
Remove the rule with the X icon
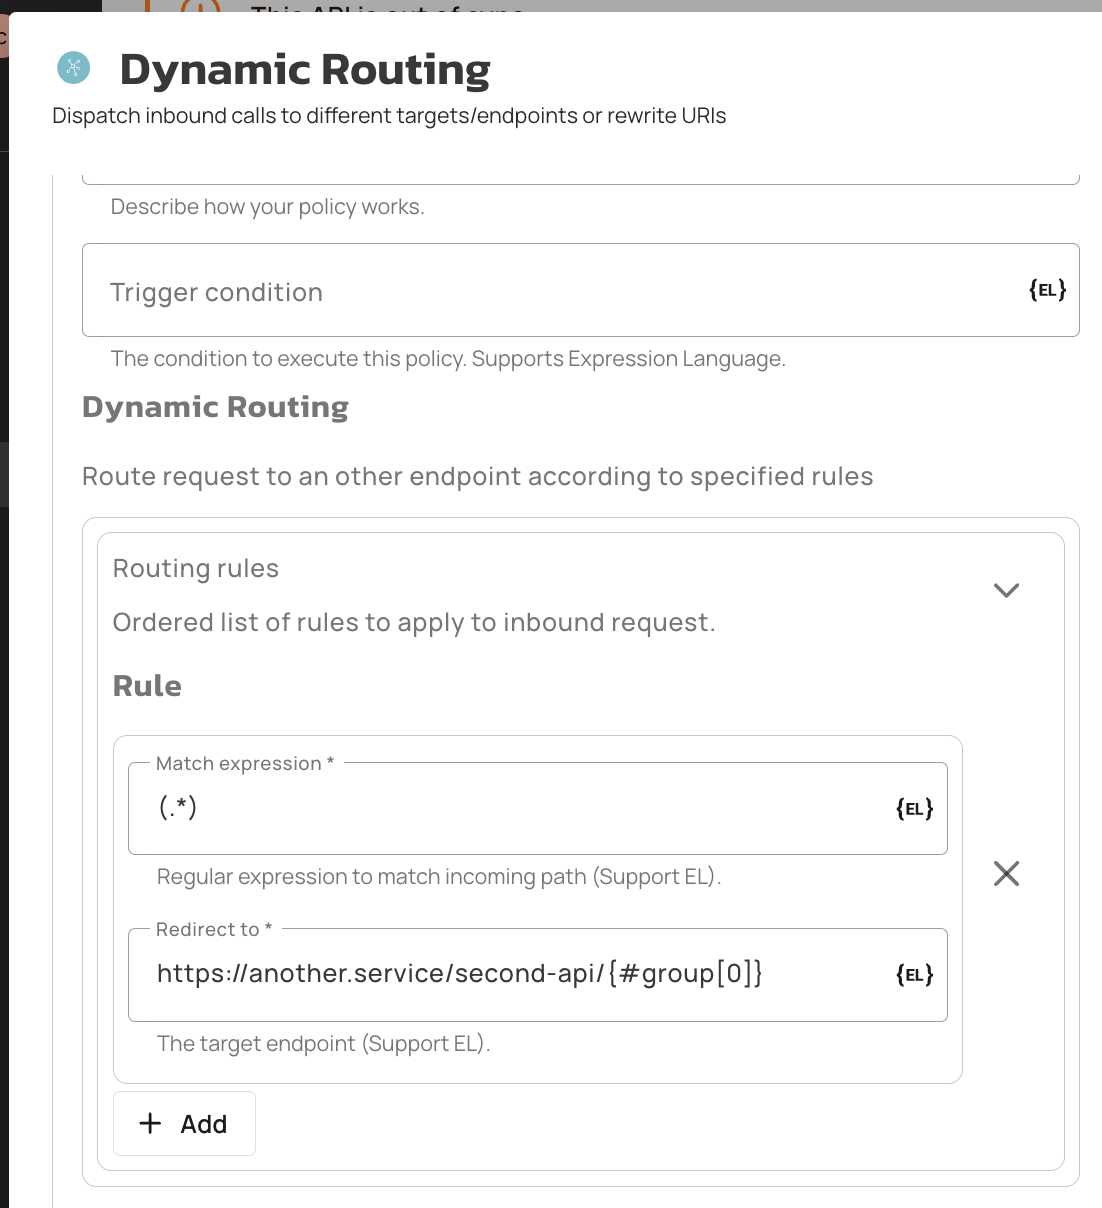(1006, 874)
